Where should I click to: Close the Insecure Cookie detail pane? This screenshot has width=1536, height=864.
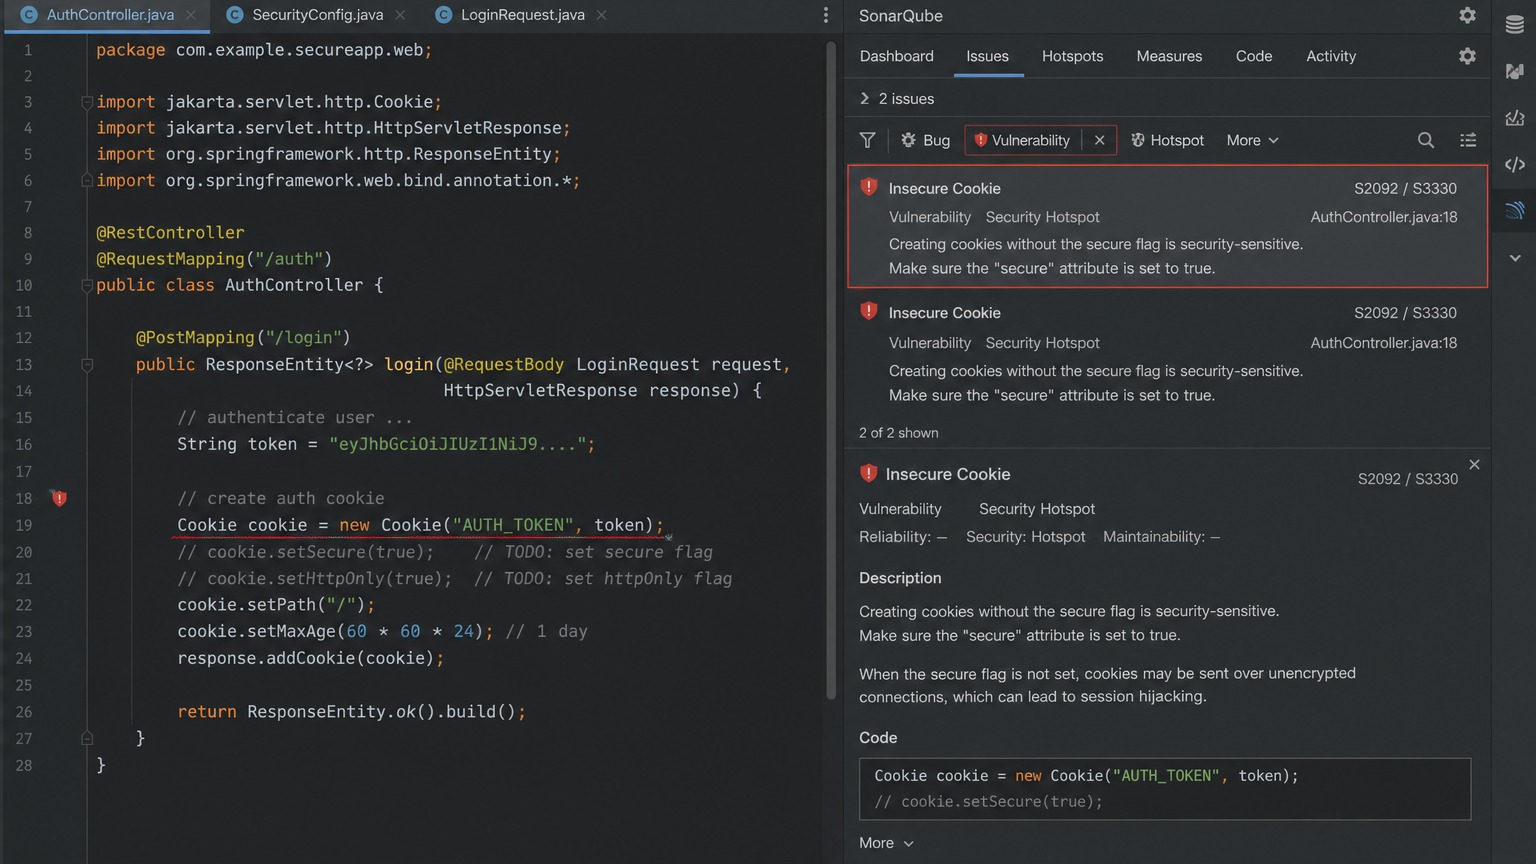tap(1474, 465)
